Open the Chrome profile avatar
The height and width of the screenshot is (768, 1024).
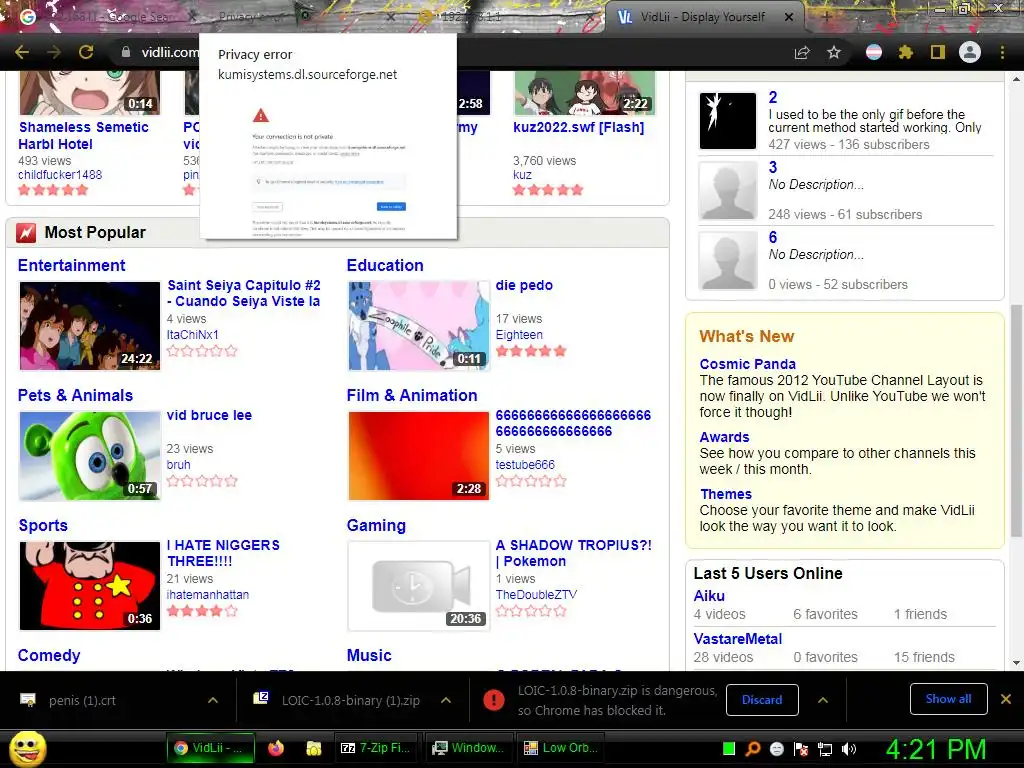(x=970, y=52)
